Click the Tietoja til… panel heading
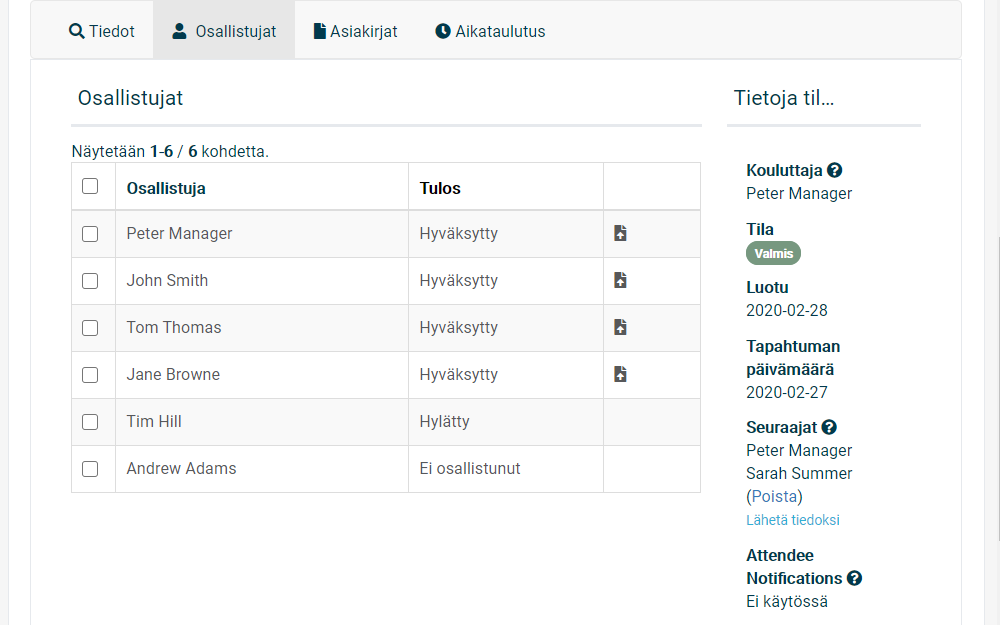The height and width of the screenshot is (625, 1000). [x=784, y=98]
